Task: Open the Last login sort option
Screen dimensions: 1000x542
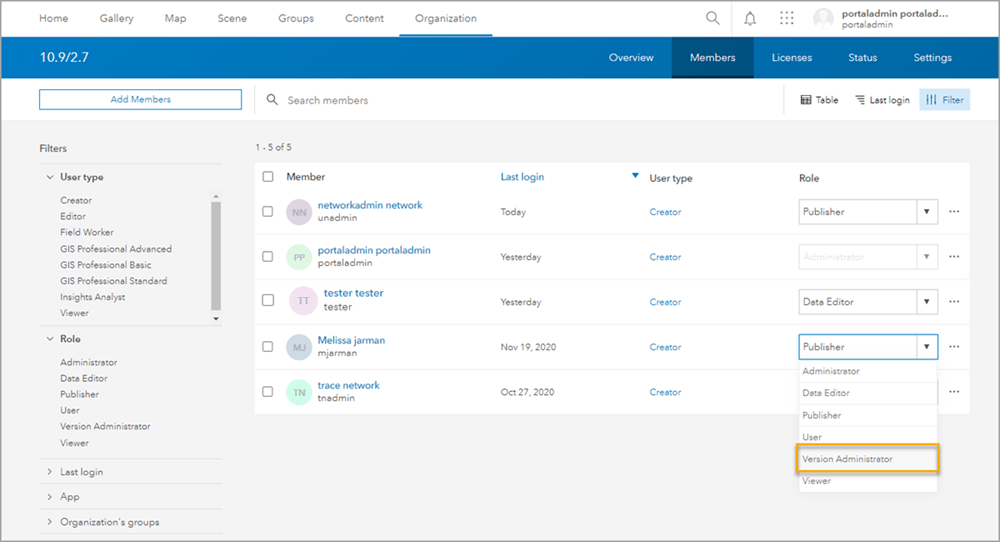Action: 882,100
